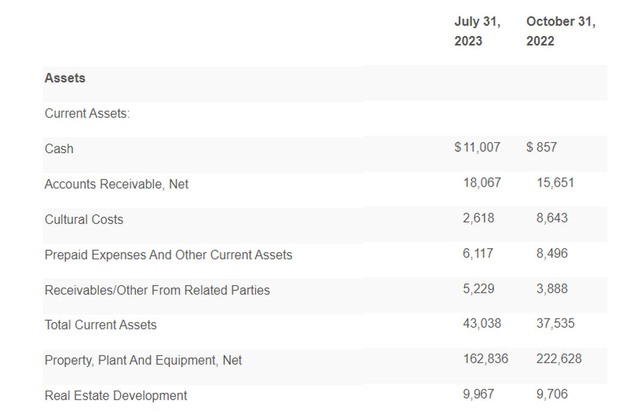Click the Current Assets: subheading

tap(87, 113)
